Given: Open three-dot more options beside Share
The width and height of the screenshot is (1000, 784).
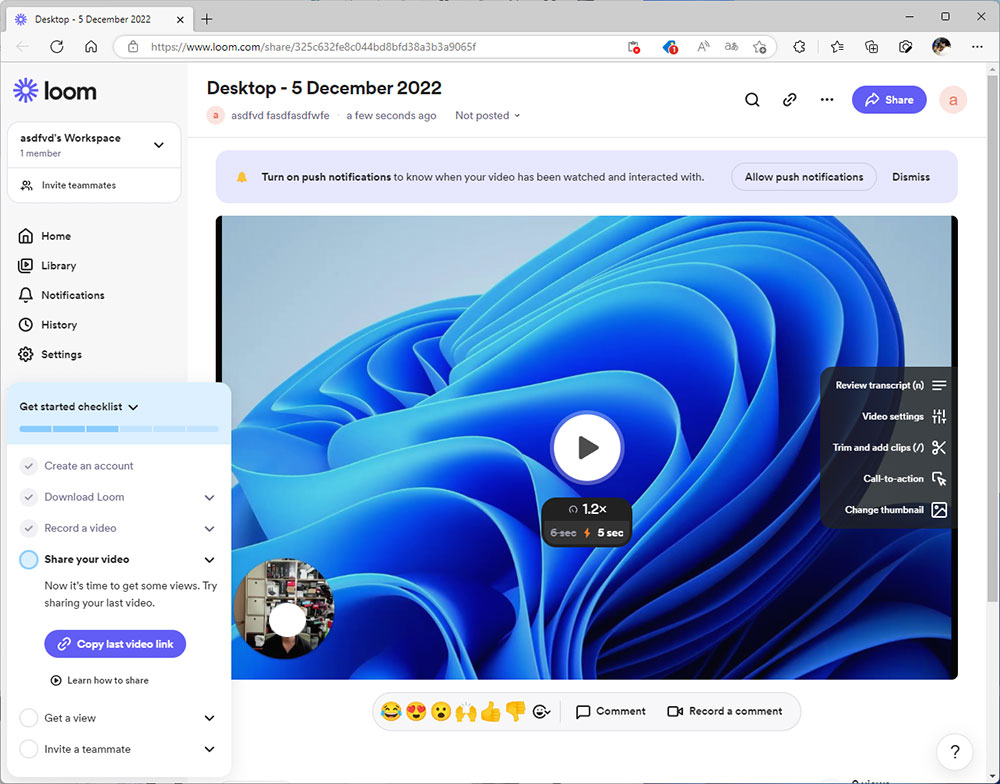Looking at the screenshot, I should 827,100.
